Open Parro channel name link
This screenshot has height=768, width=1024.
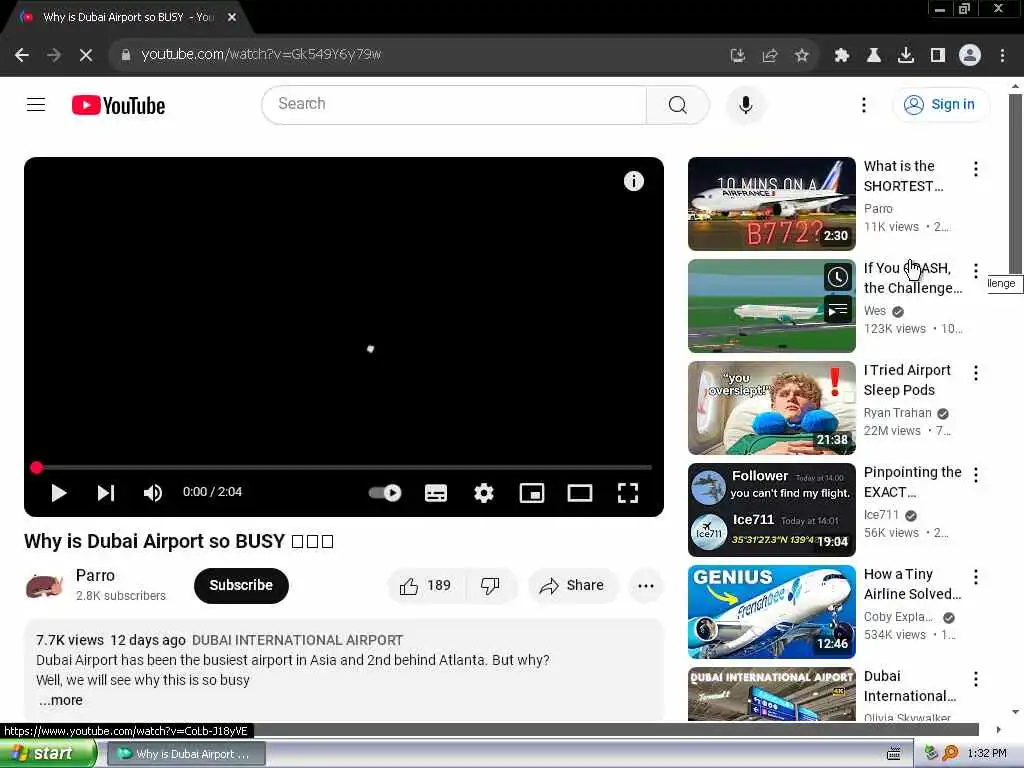(x=95, y=575)
